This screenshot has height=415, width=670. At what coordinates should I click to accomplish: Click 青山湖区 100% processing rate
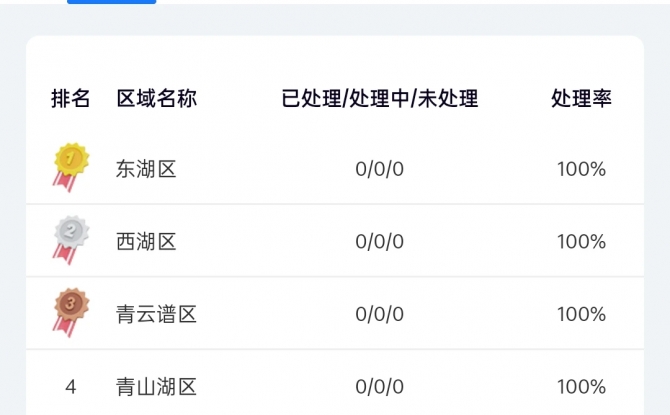(582, 387)
